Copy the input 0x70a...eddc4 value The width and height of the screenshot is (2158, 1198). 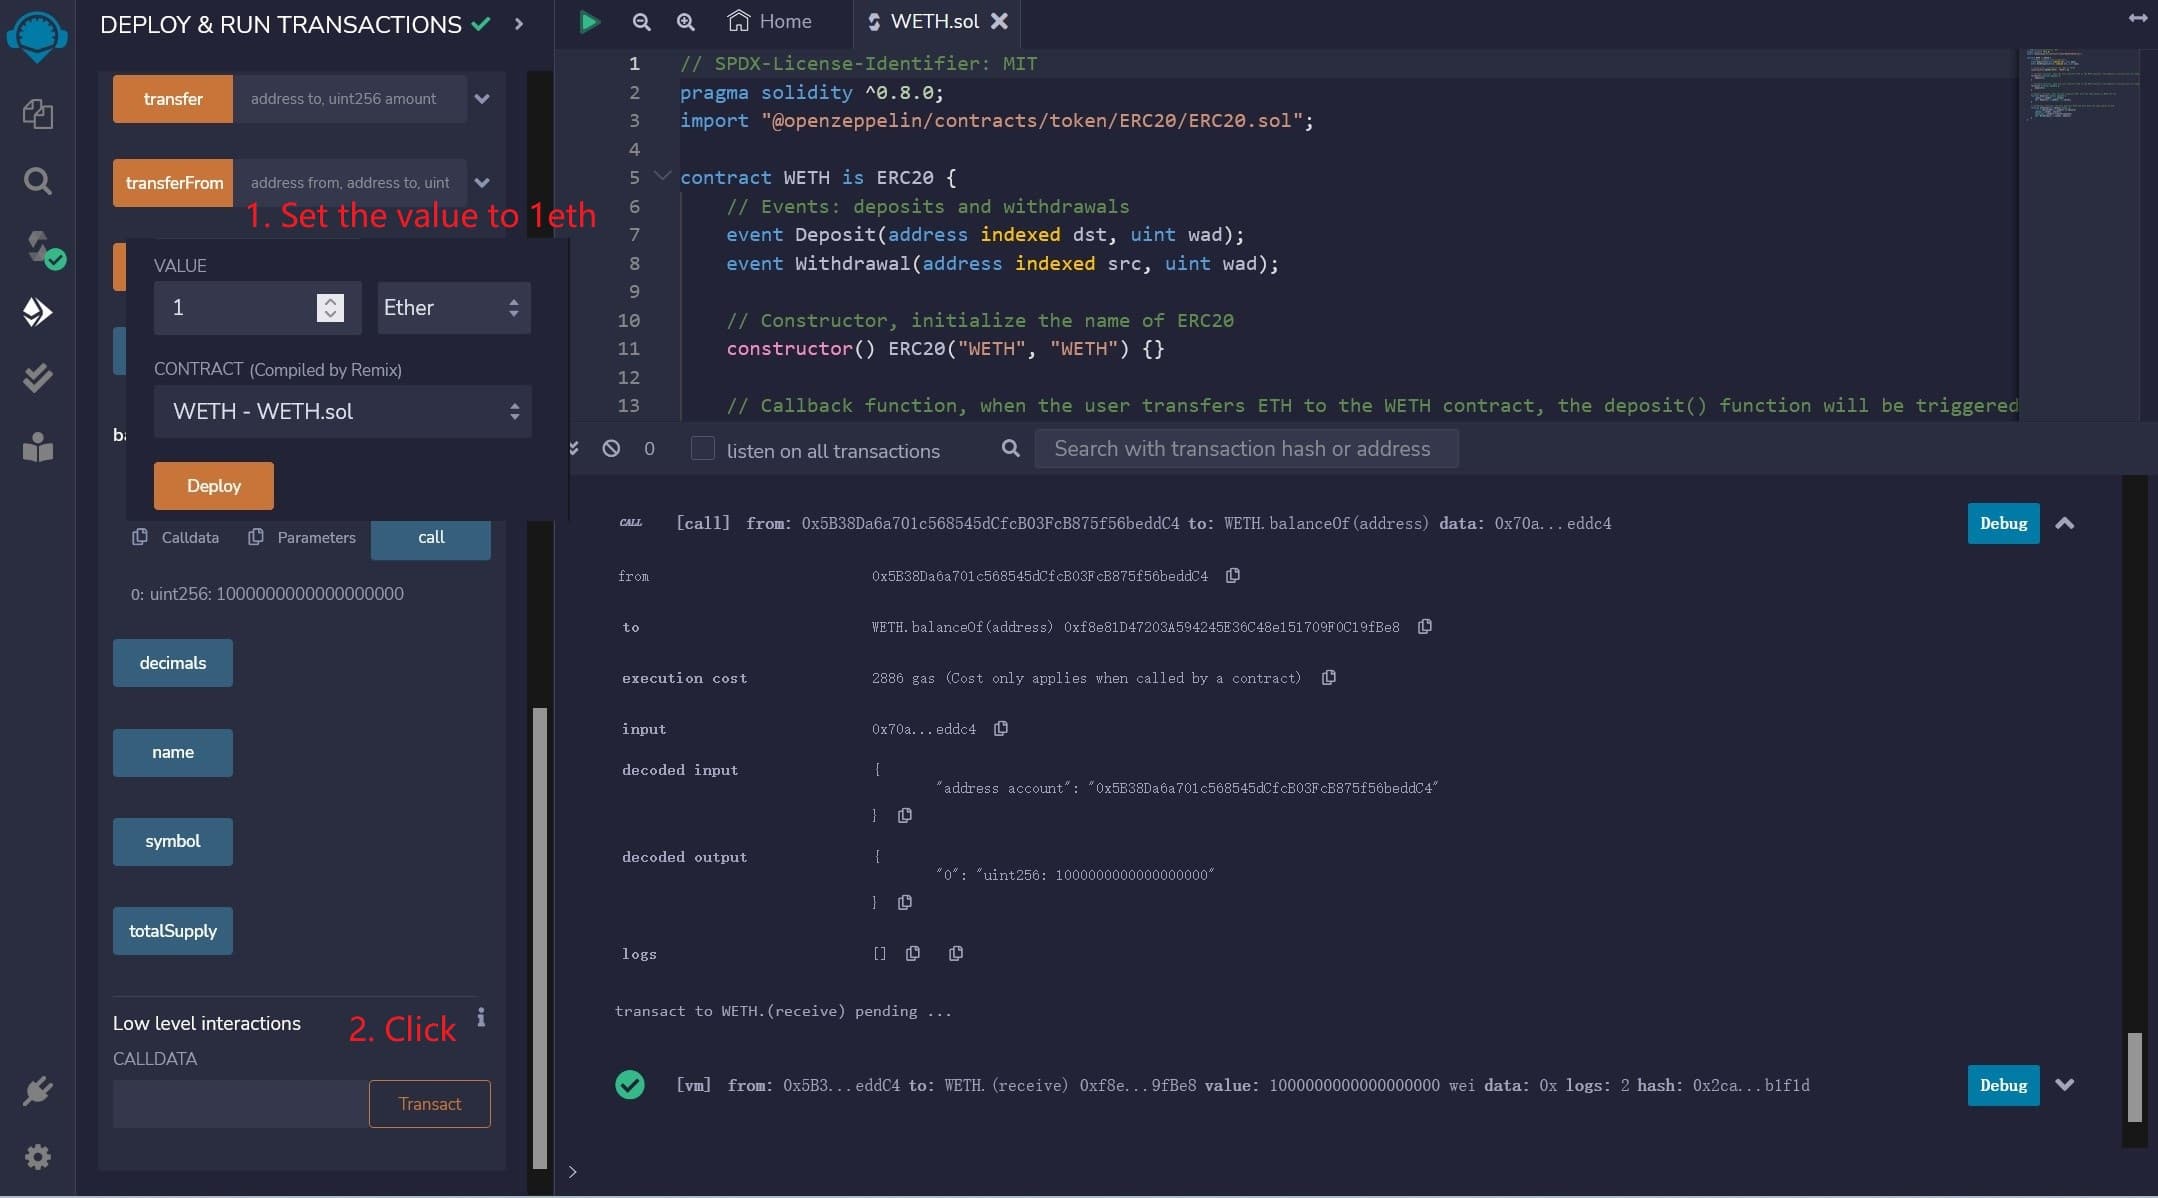coord(1001,729)
